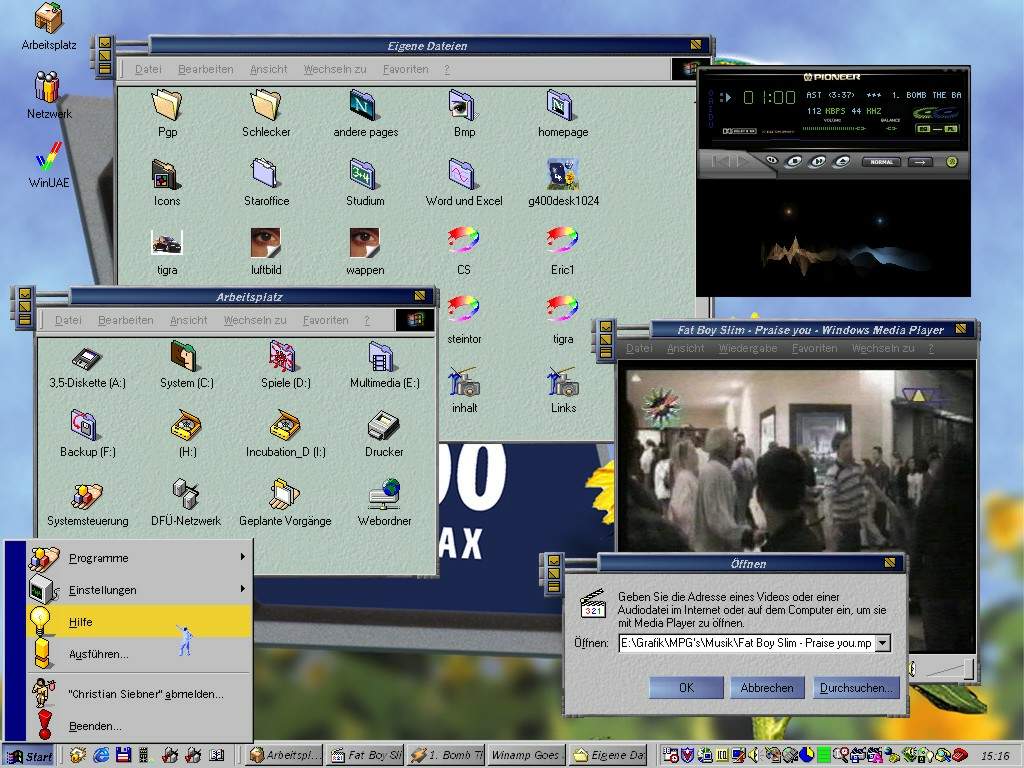The width and height of the screenshot is (1024, 768).
Task: Toggle the PL playlist on the Winamp player
Action: point(951,128)
